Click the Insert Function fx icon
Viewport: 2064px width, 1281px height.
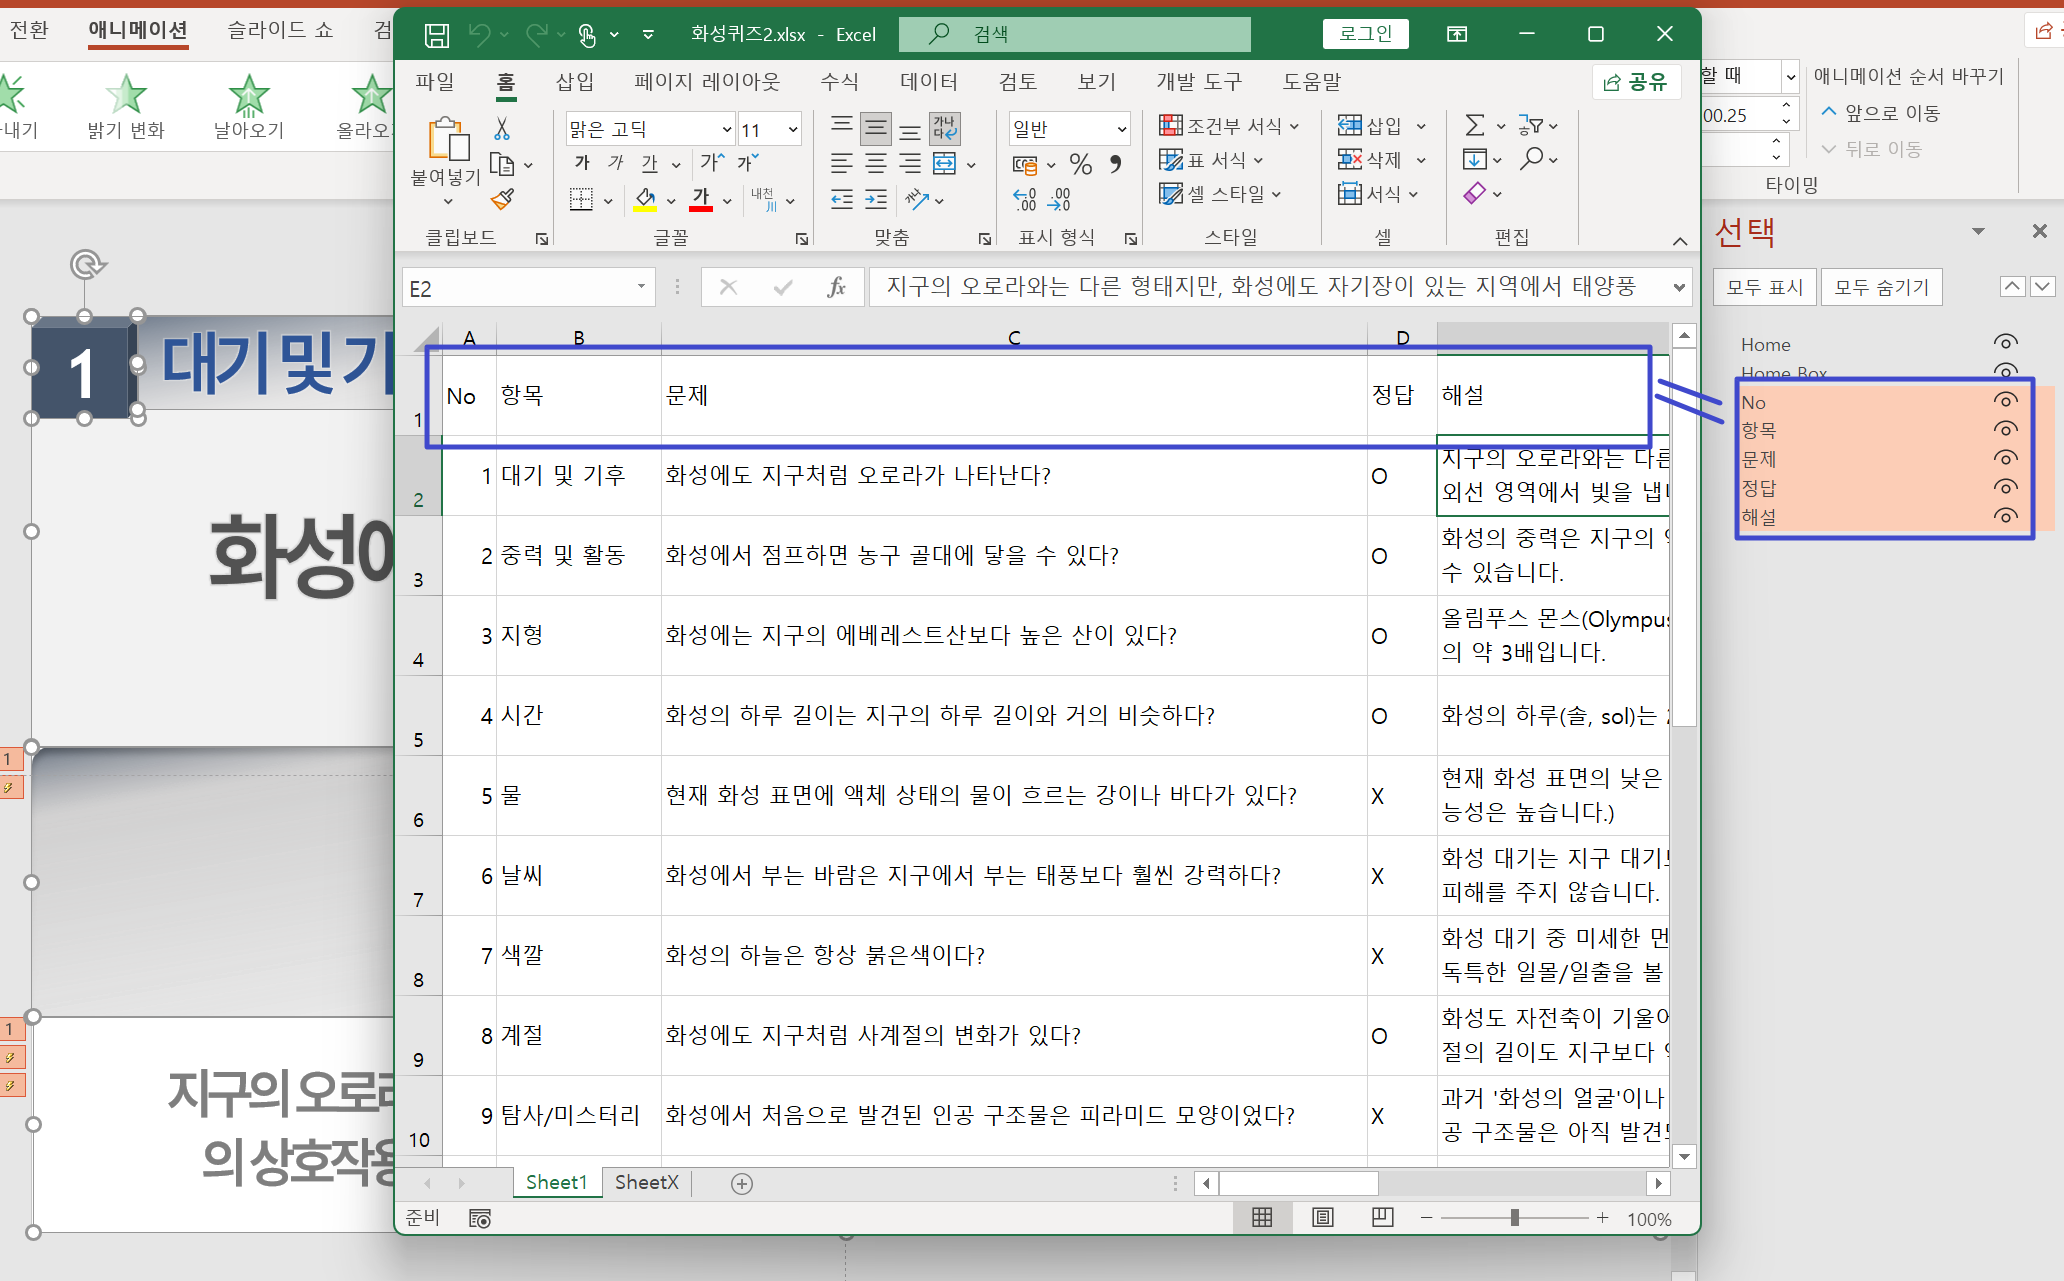(x=836, y=288)
